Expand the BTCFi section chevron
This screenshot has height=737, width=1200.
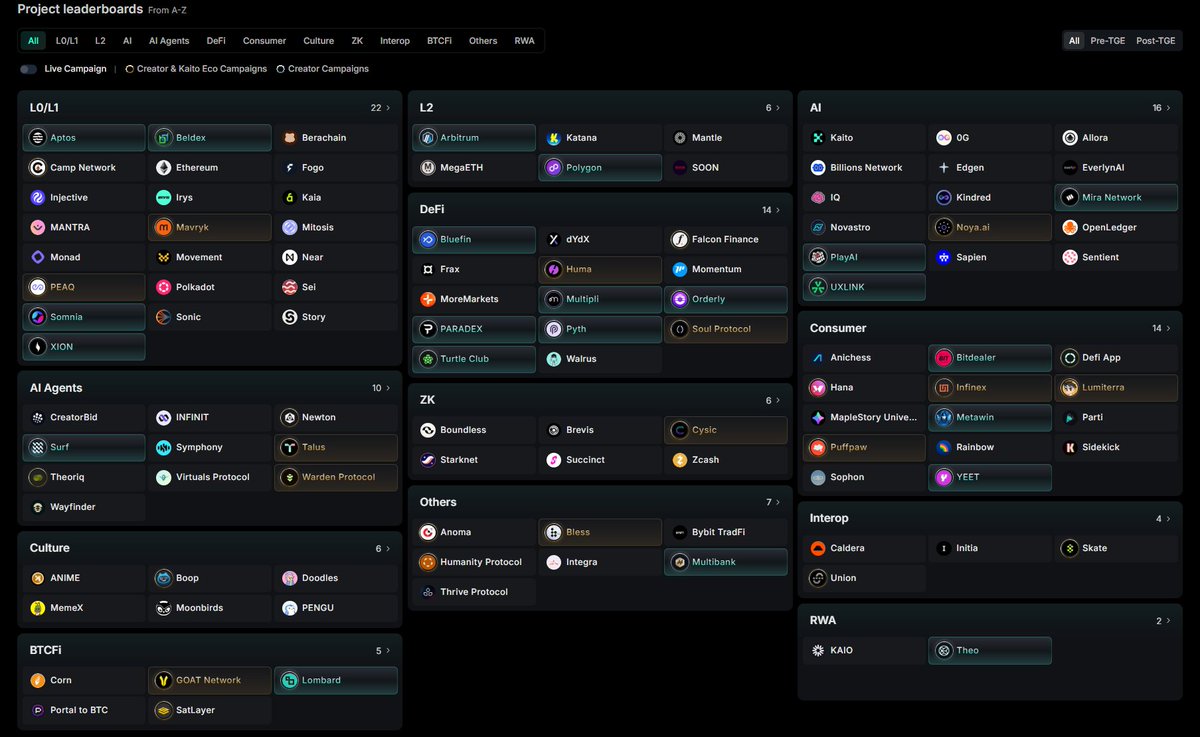coord(388,650)
